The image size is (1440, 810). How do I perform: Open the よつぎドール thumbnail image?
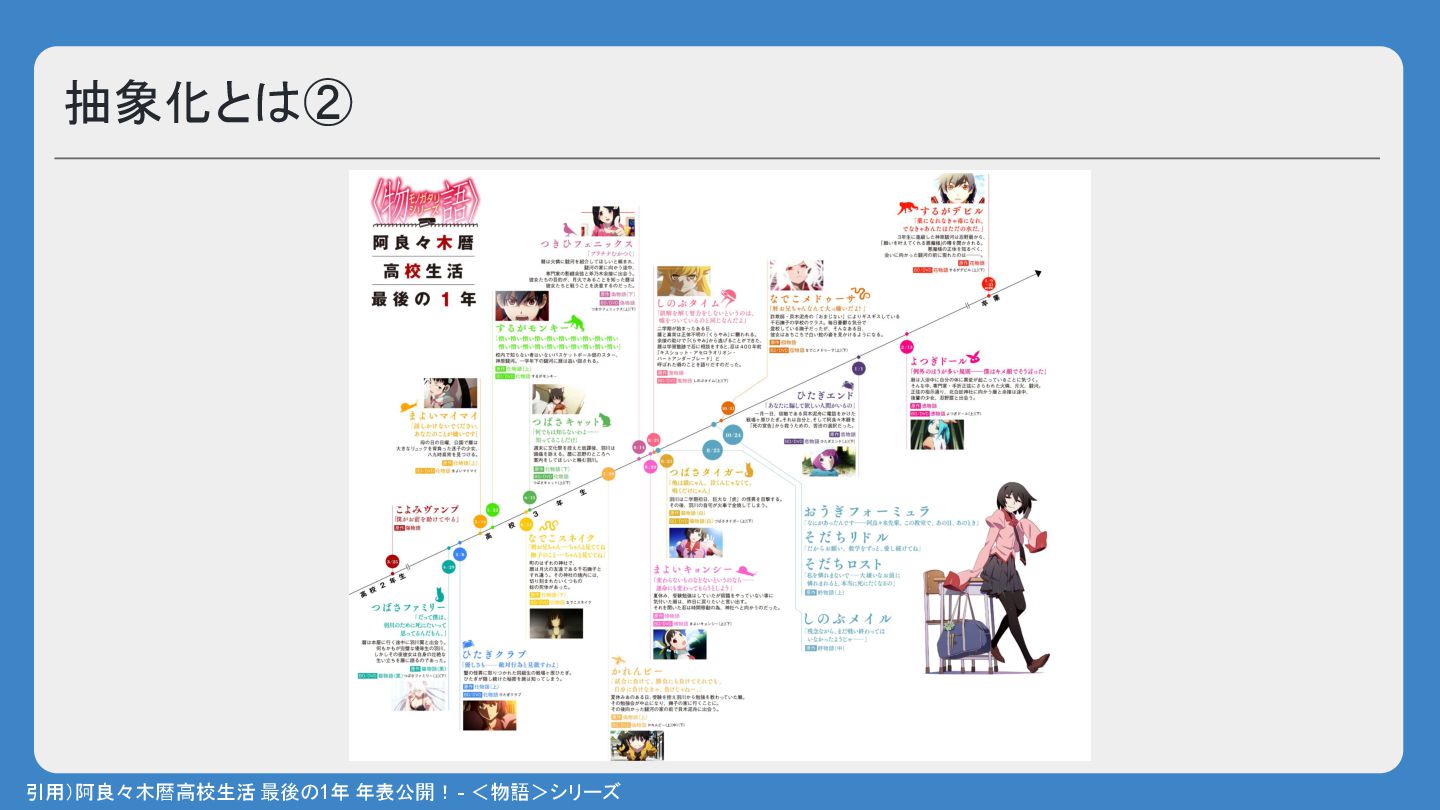(937, 433)
